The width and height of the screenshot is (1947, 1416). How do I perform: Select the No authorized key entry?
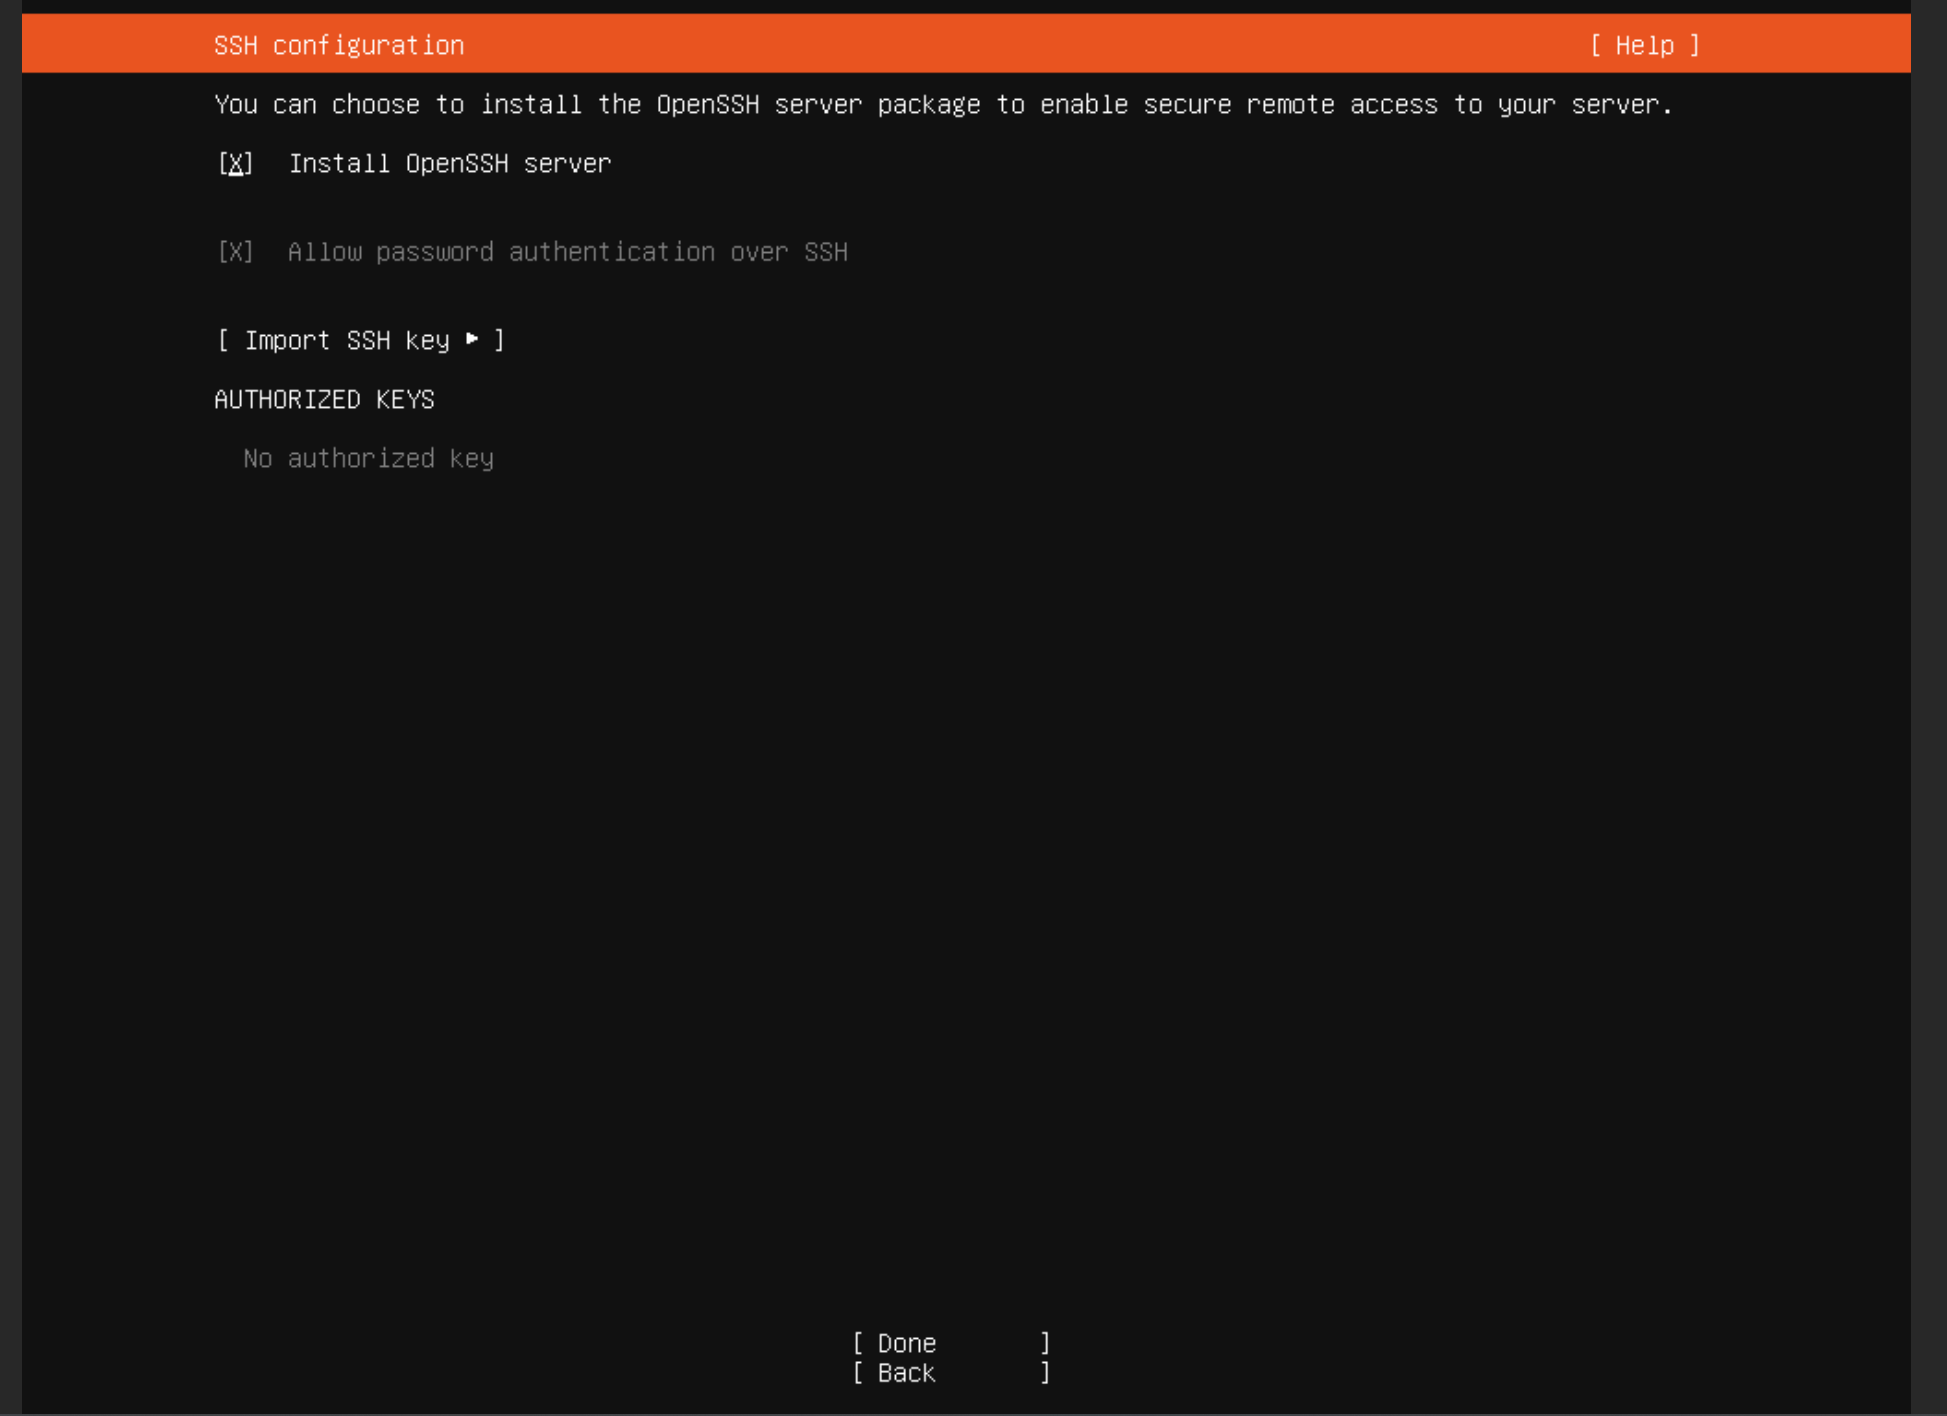click(368, 459)
